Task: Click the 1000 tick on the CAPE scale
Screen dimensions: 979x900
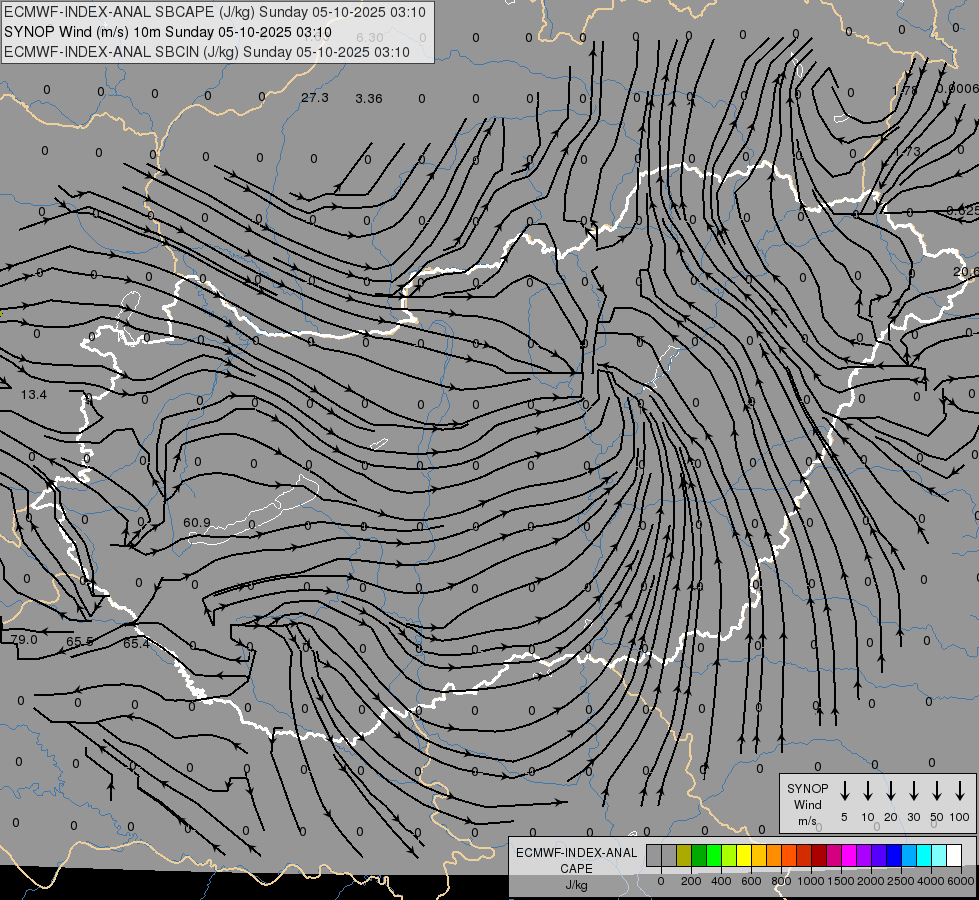Action: tap(811, 881)
